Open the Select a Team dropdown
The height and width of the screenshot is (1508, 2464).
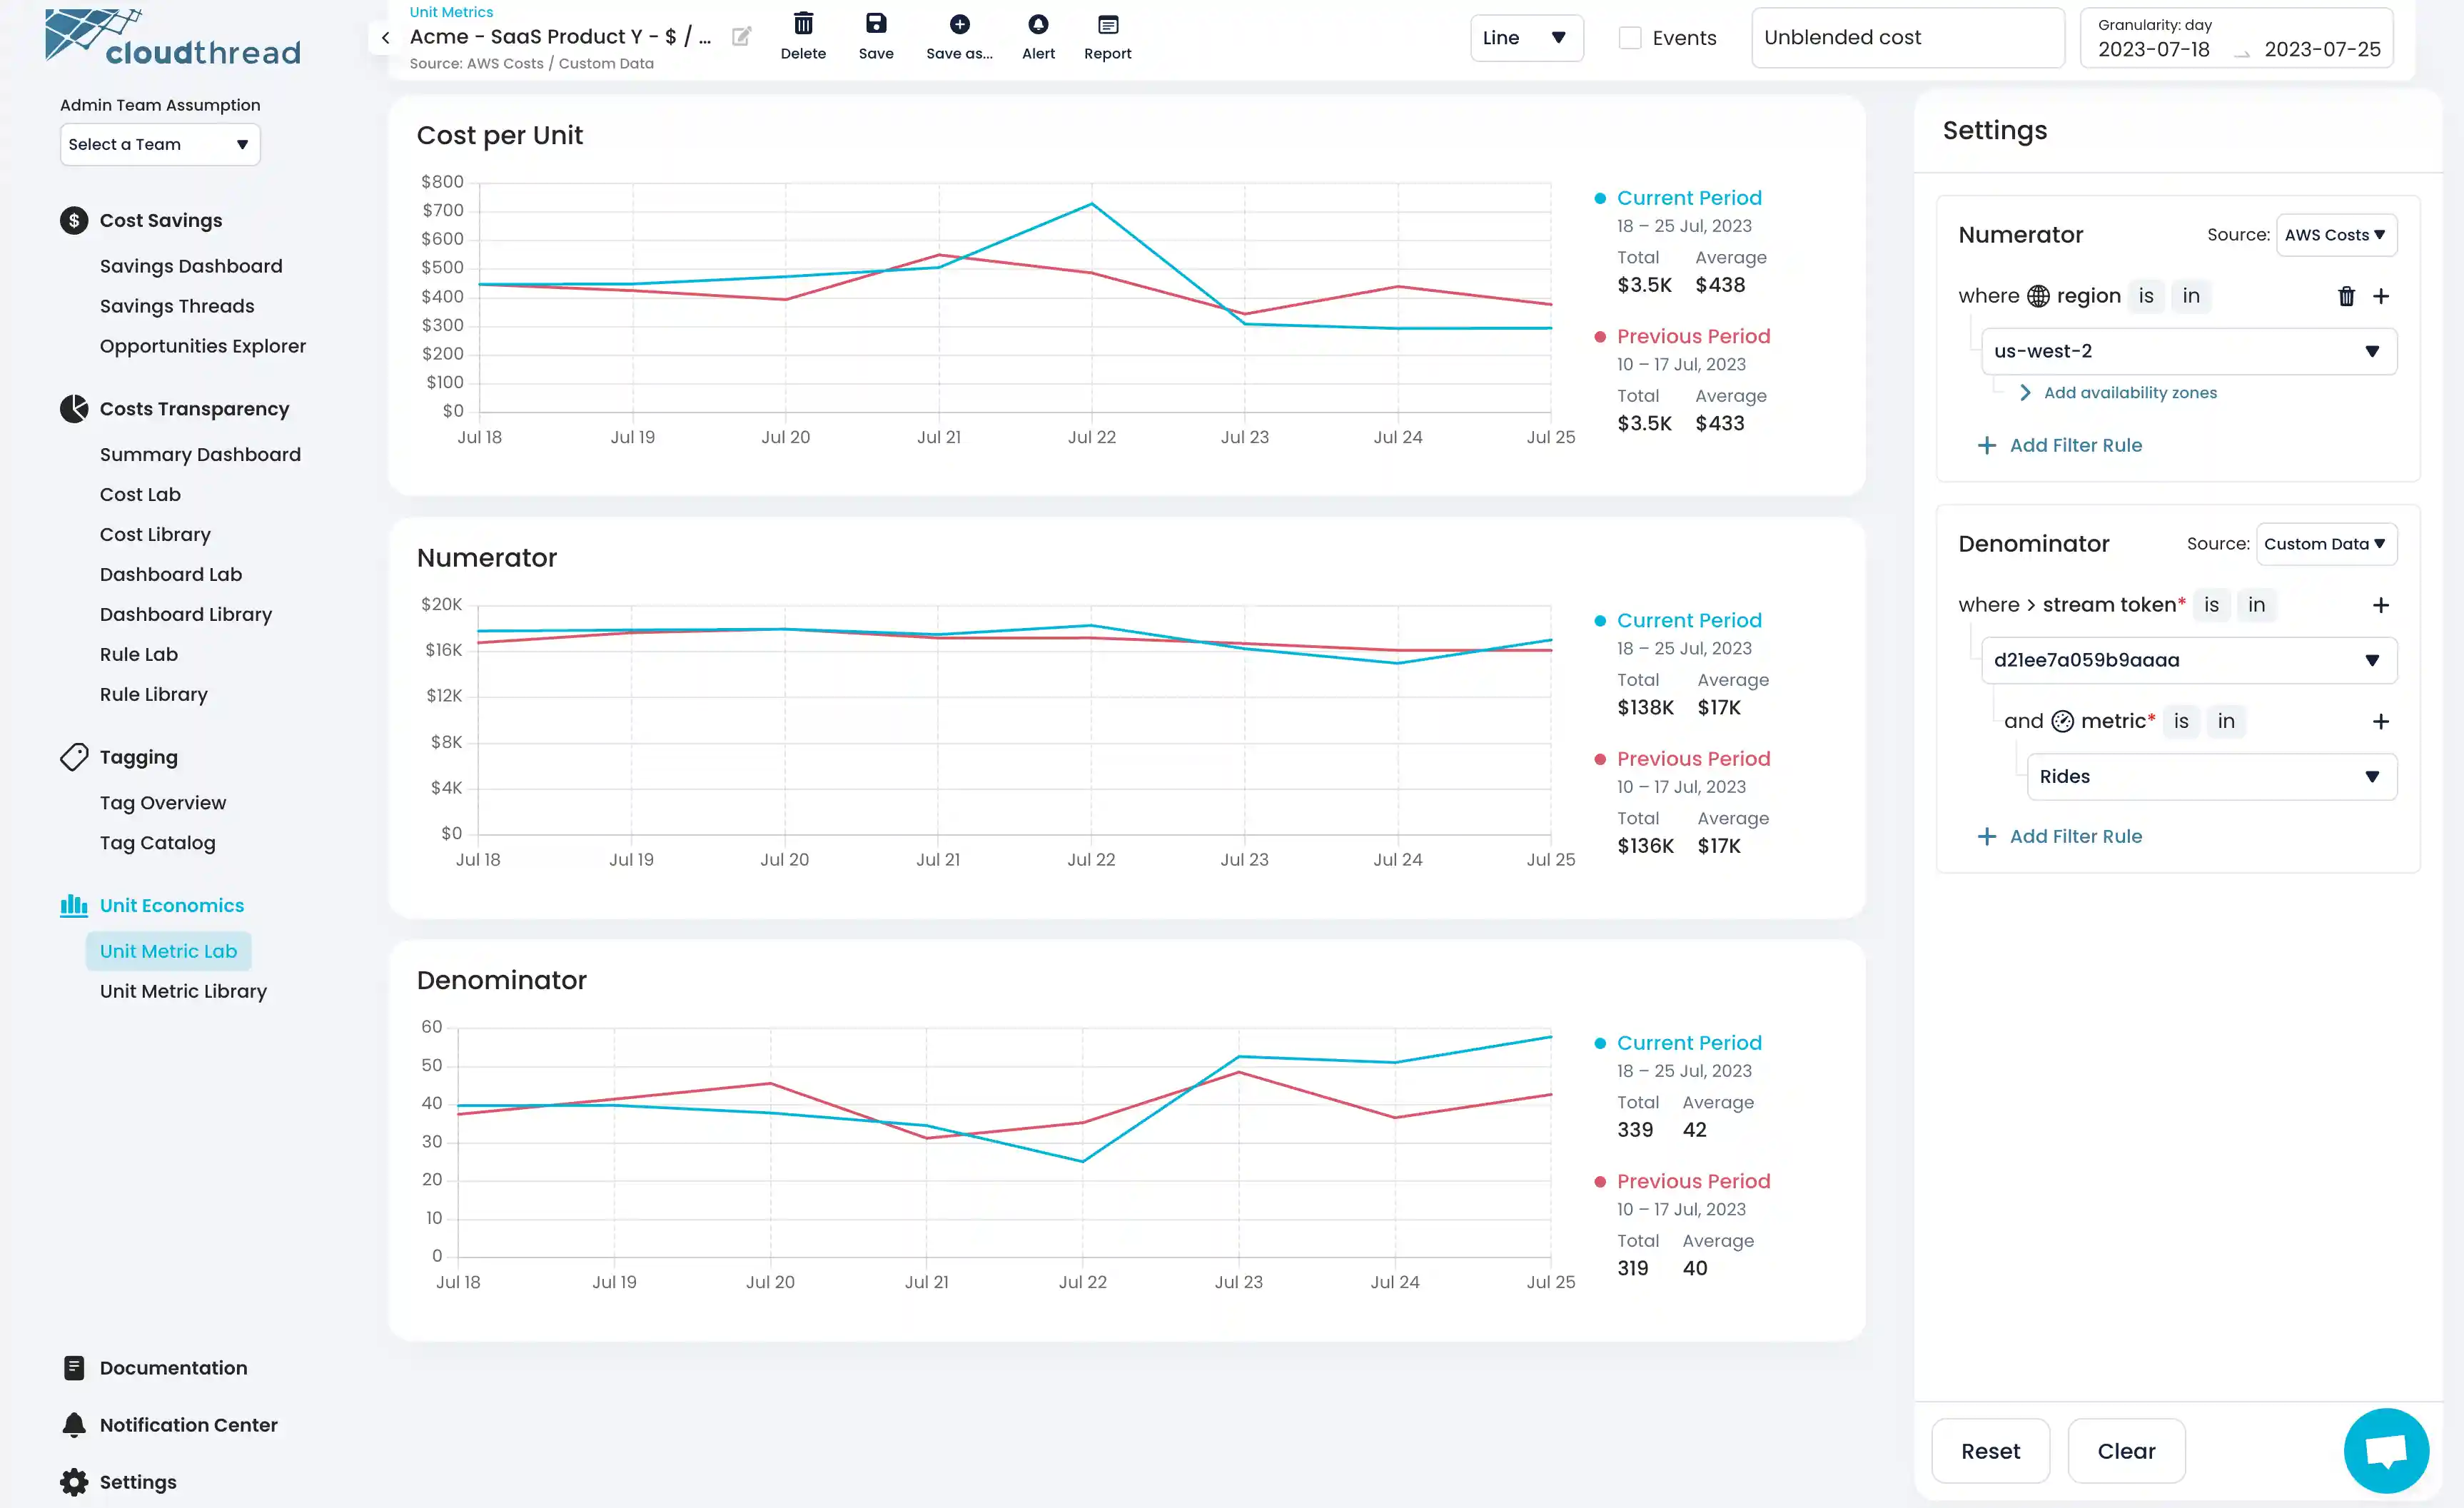coord(160,145)
